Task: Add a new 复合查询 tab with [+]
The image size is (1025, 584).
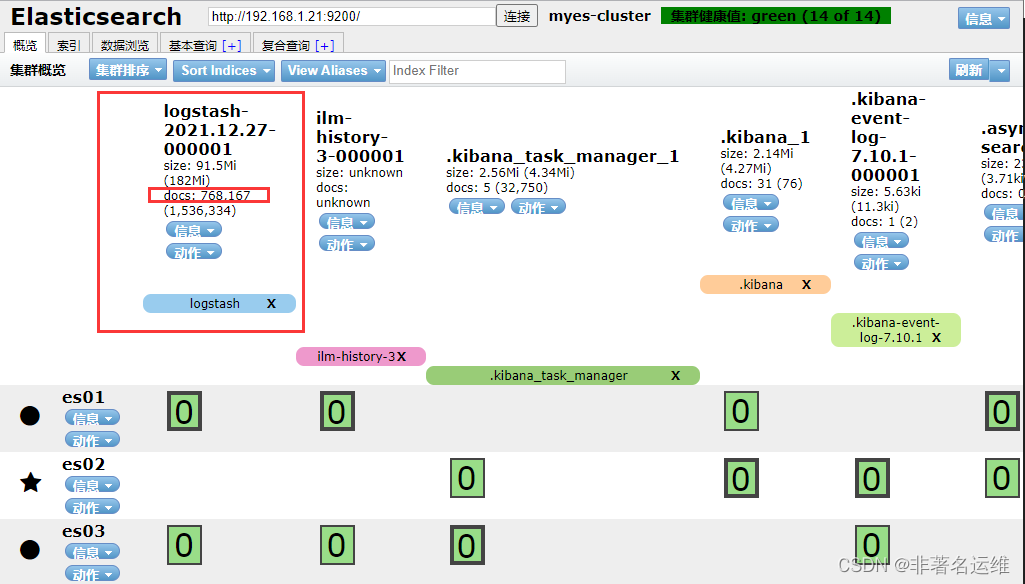Action: tap(325, 45)
